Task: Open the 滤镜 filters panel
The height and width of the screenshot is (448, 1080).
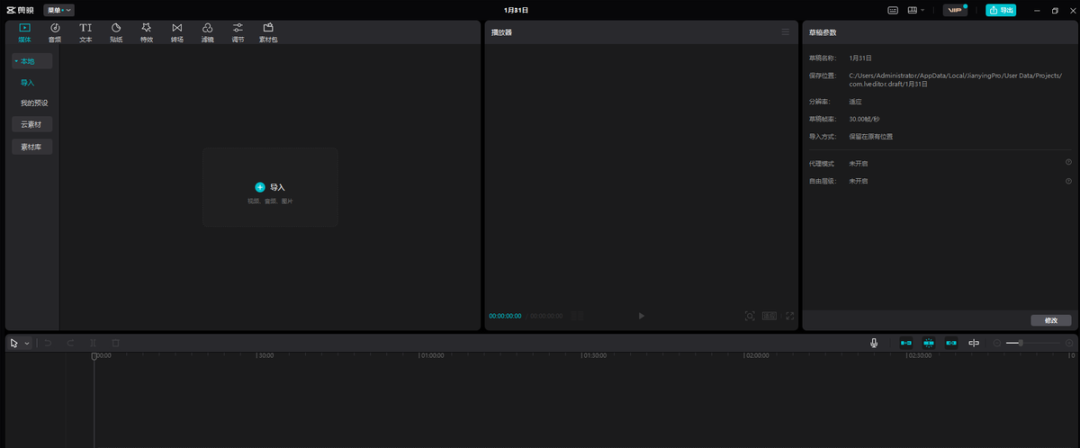Action: (207, 32)
